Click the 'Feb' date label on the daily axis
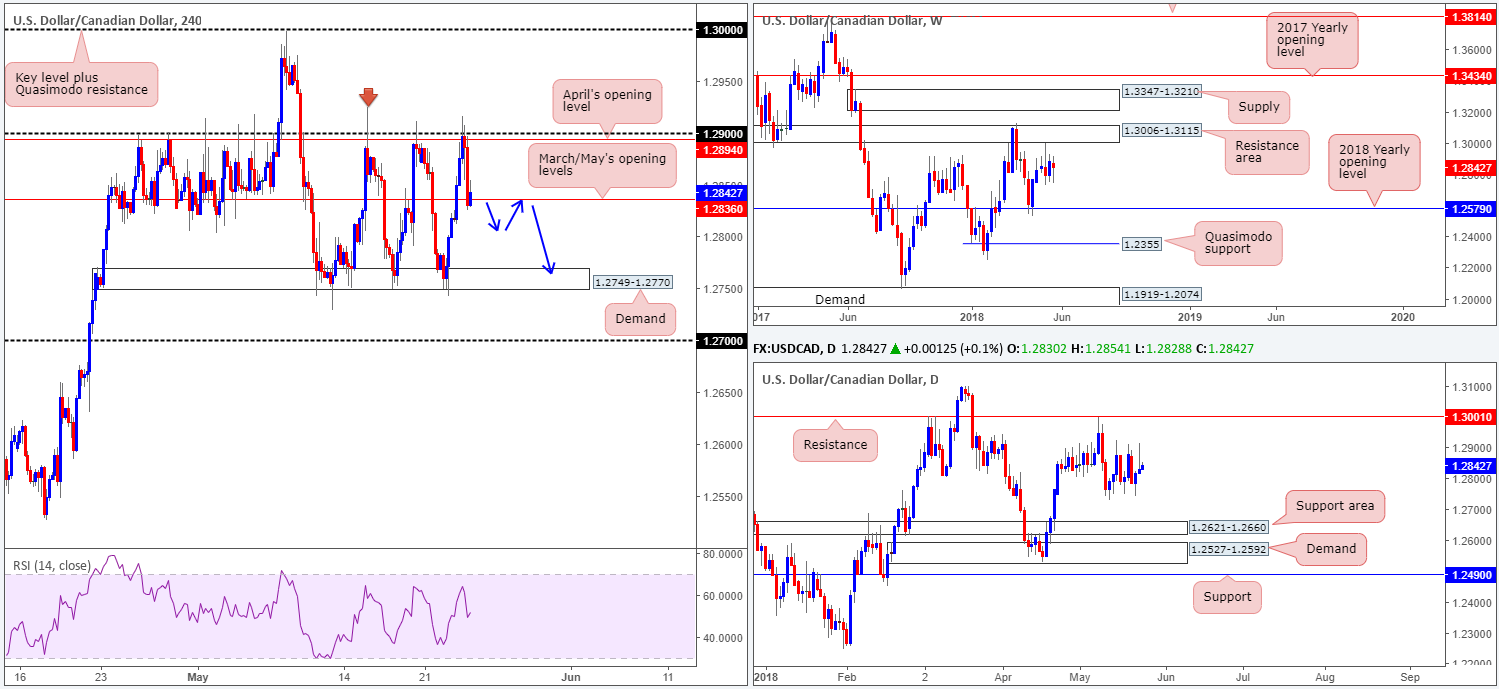1499x689 pixels. tap(846, 677)
